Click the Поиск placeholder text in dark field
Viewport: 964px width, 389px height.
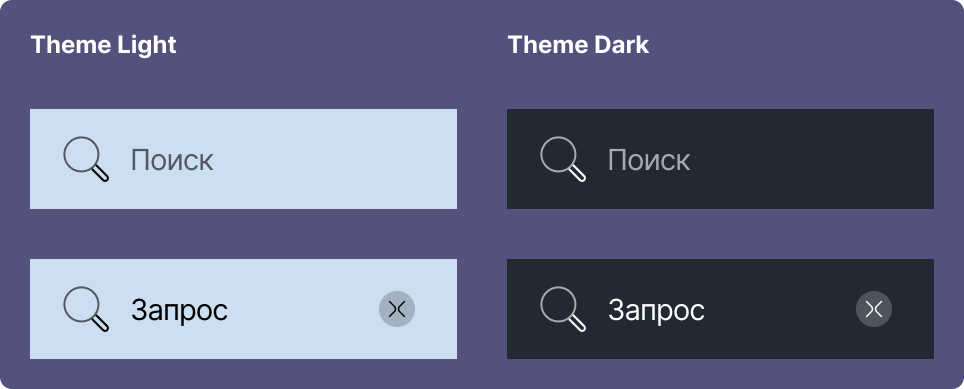coord(649,160)
